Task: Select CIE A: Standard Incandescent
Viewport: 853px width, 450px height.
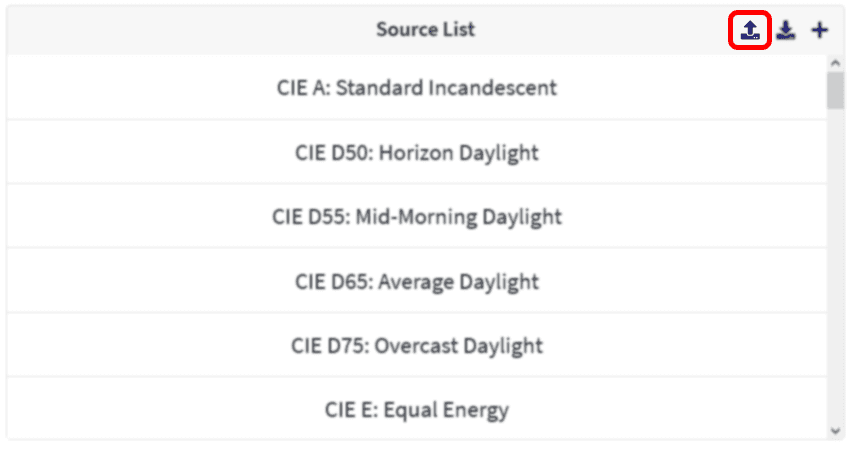Action: pos(417,87)
